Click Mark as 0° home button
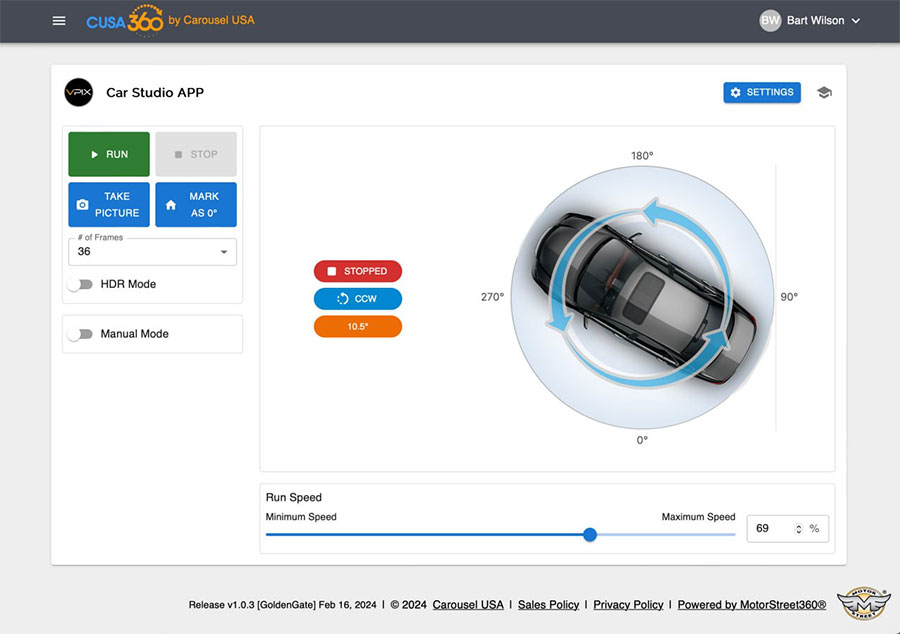Image resolution: width=900 pixels, height=634 pixels. (196, 204)
